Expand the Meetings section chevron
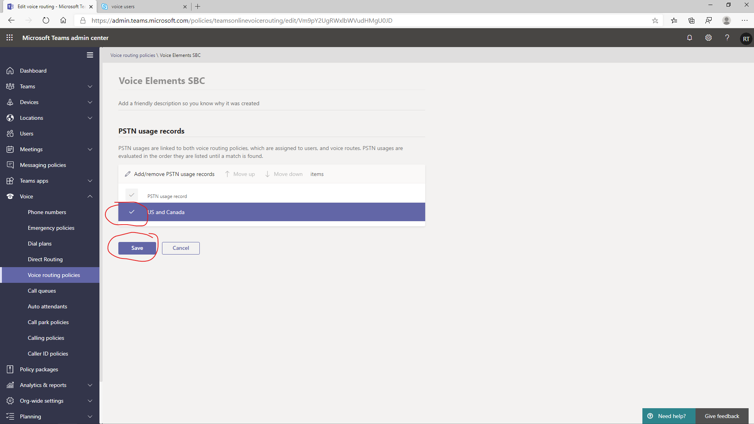 [x=90, y=149]
